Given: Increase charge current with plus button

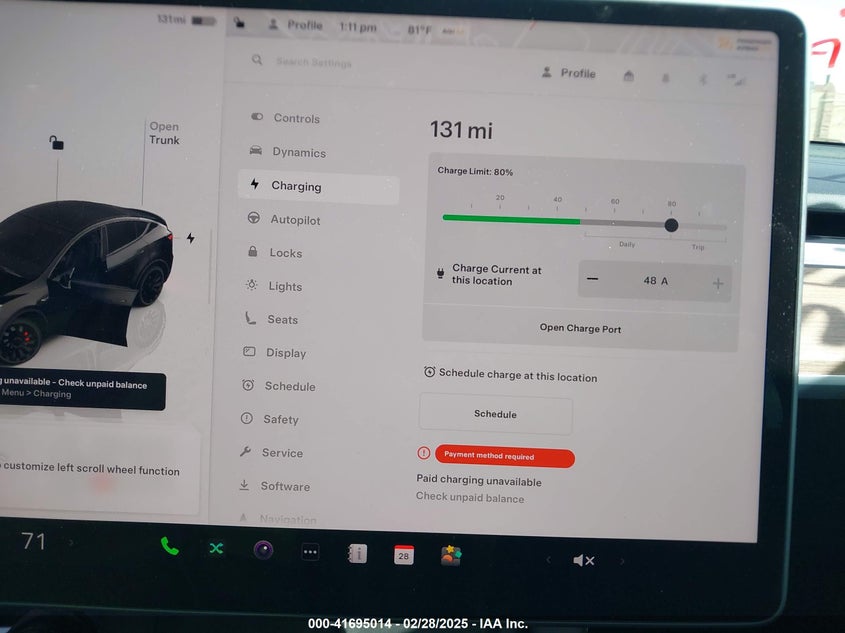Looking at the screenshot, I should pos(717,283).
